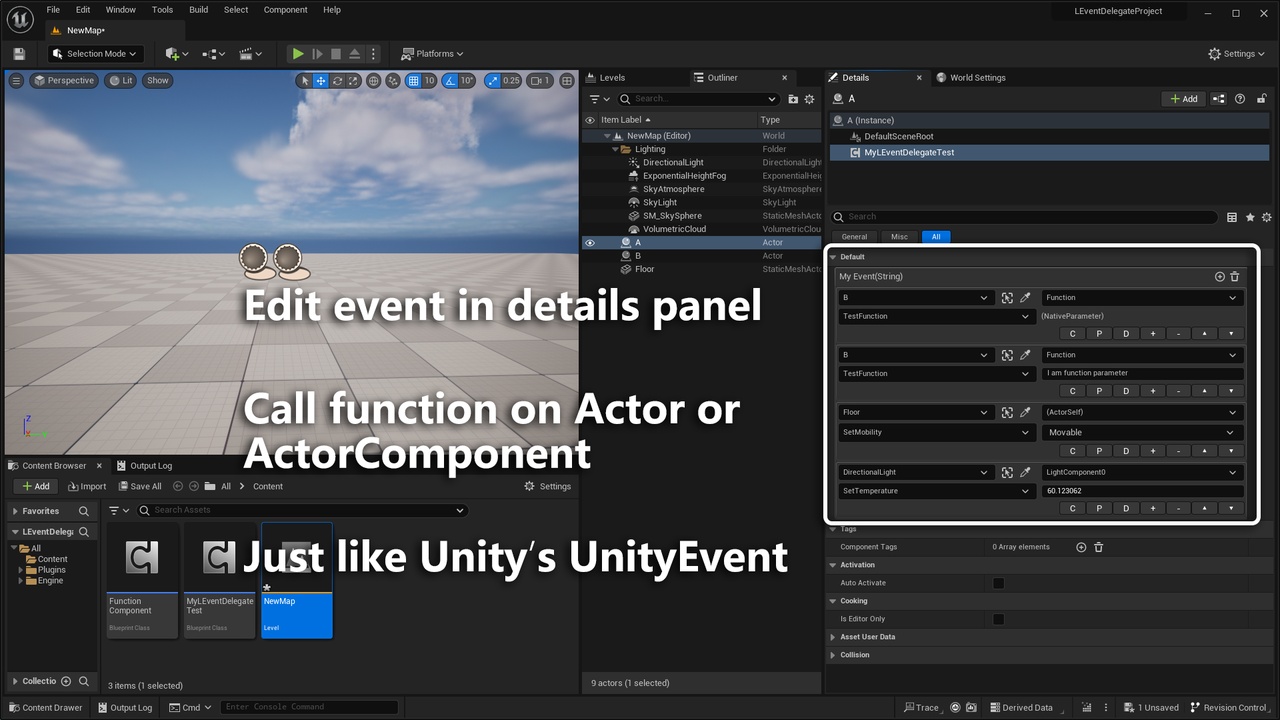This screenshot has width=1280, height=720.
Task: Add a new entry to My Event(String)
Action: click(1220, 277)
